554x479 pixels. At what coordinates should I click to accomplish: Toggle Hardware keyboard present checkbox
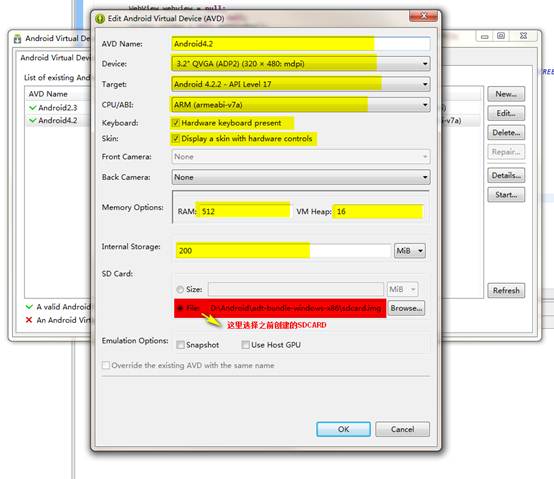[176, 123]
